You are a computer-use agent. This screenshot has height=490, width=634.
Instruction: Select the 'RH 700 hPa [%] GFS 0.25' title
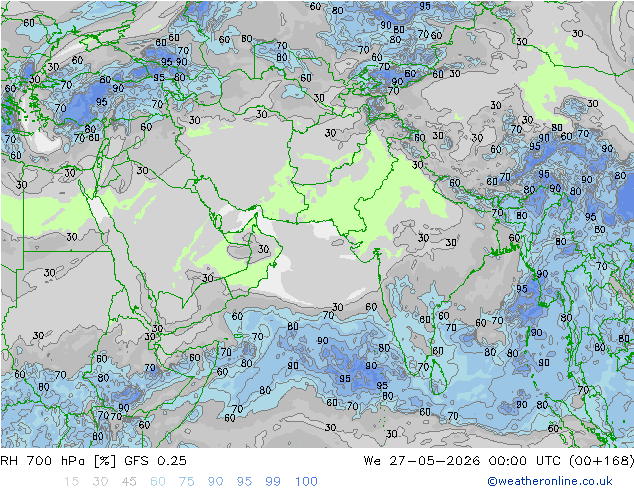[x=93, y=460]
